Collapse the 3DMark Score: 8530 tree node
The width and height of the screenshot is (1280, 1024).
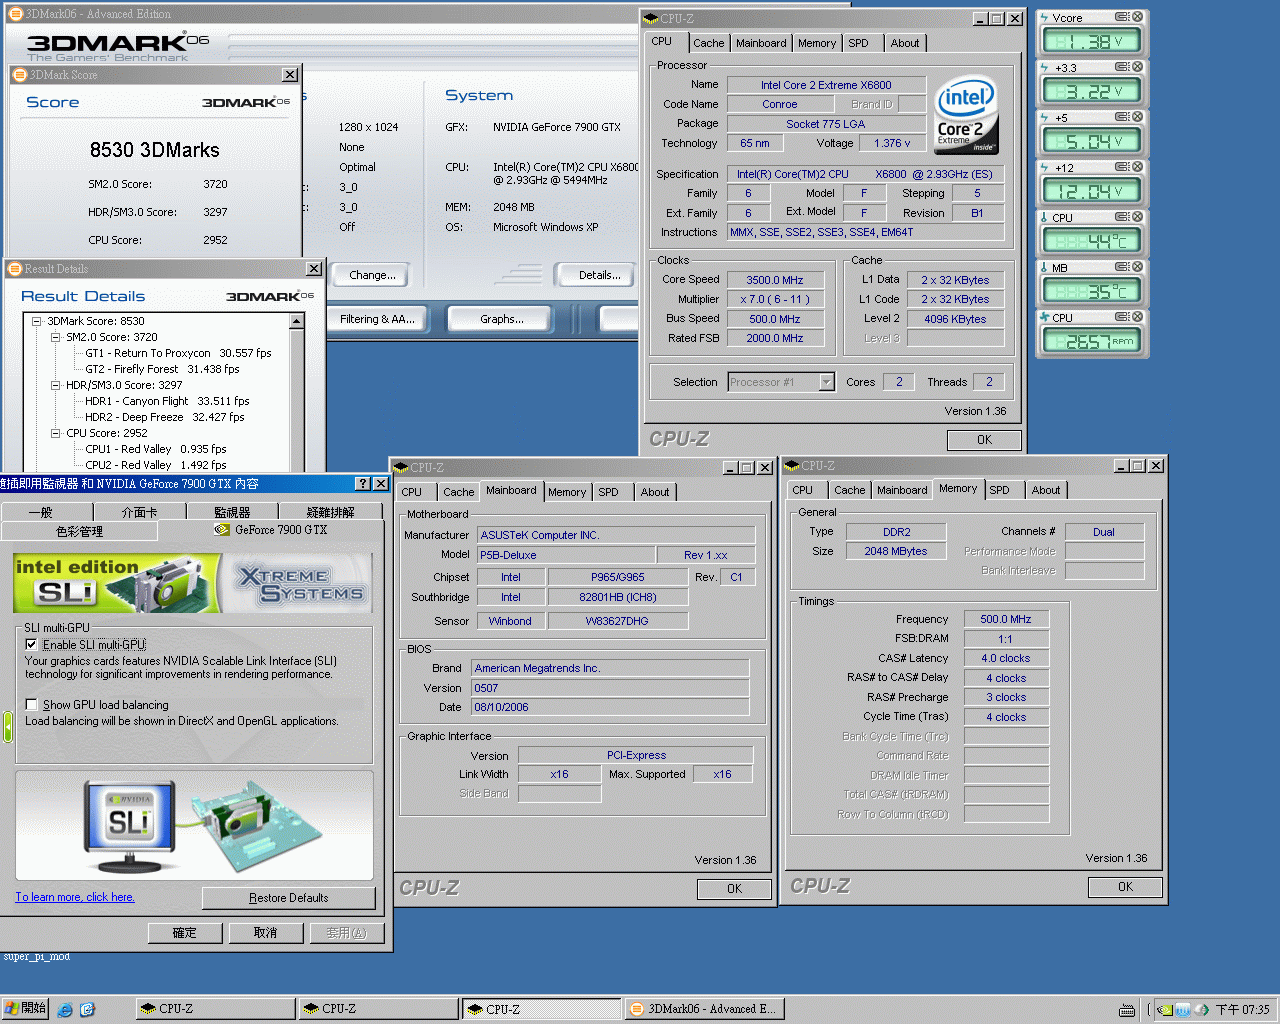coord(37,321)
